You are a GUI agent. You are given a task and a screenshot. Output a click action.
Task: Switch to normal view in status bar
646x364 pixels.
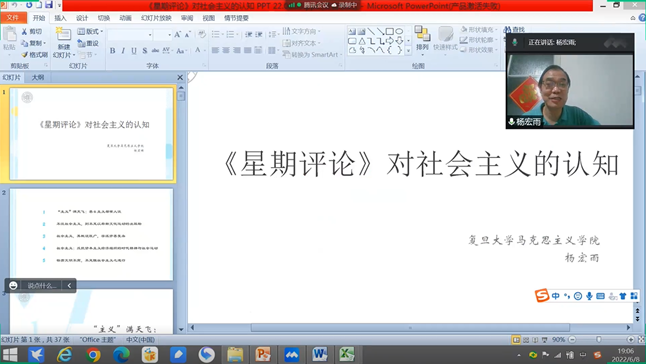coord(516,340)
